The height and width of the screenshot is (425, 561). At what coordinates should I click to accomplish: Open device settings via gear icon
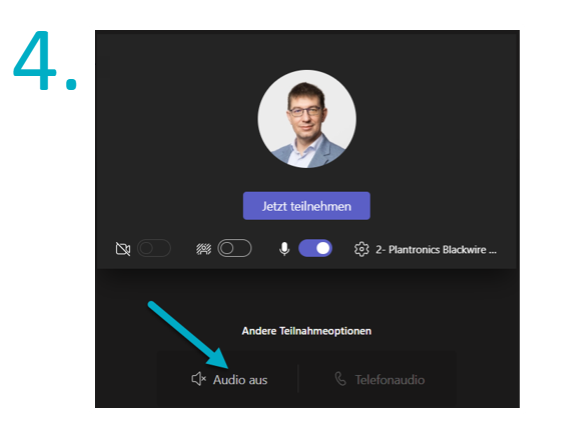coord(361,249)
